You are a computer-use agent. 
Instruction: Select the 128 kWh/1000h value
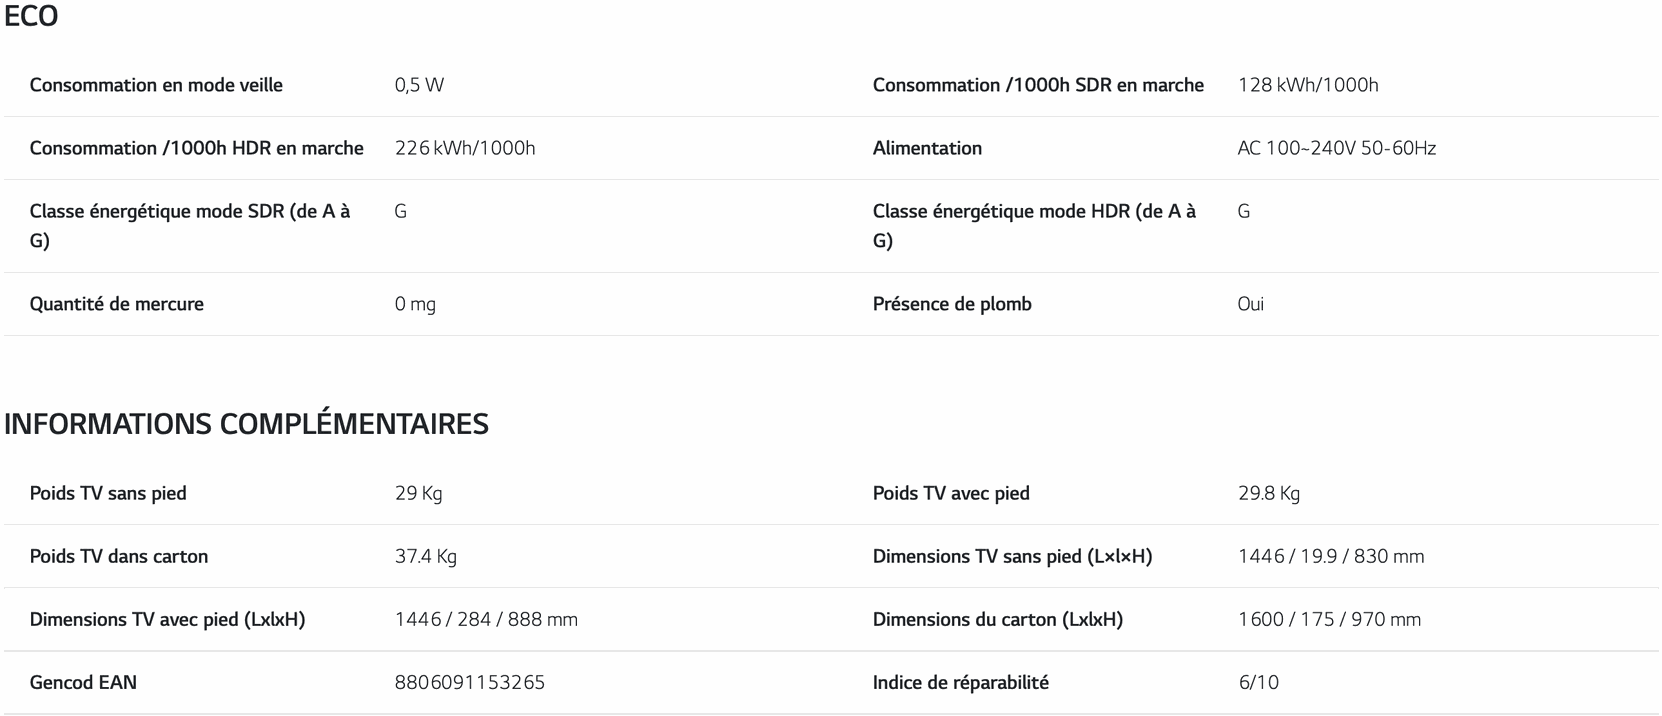pos(1308,85)
